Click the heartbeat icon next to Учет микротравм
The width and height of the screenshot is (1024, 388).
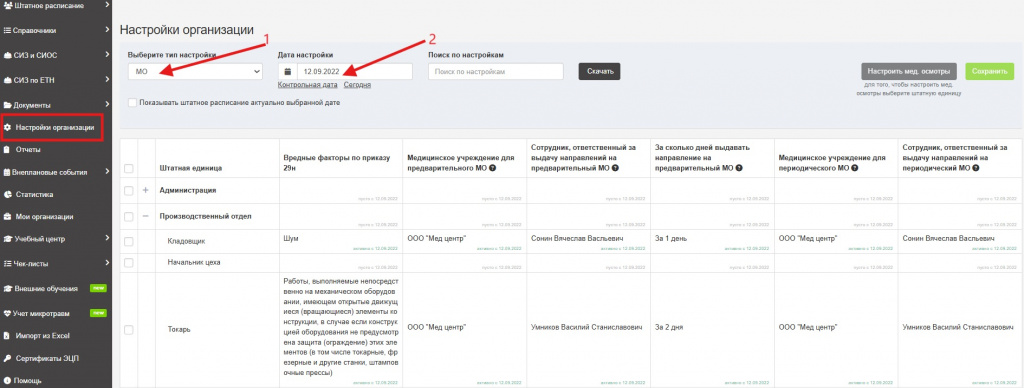[x=7, y=313]
